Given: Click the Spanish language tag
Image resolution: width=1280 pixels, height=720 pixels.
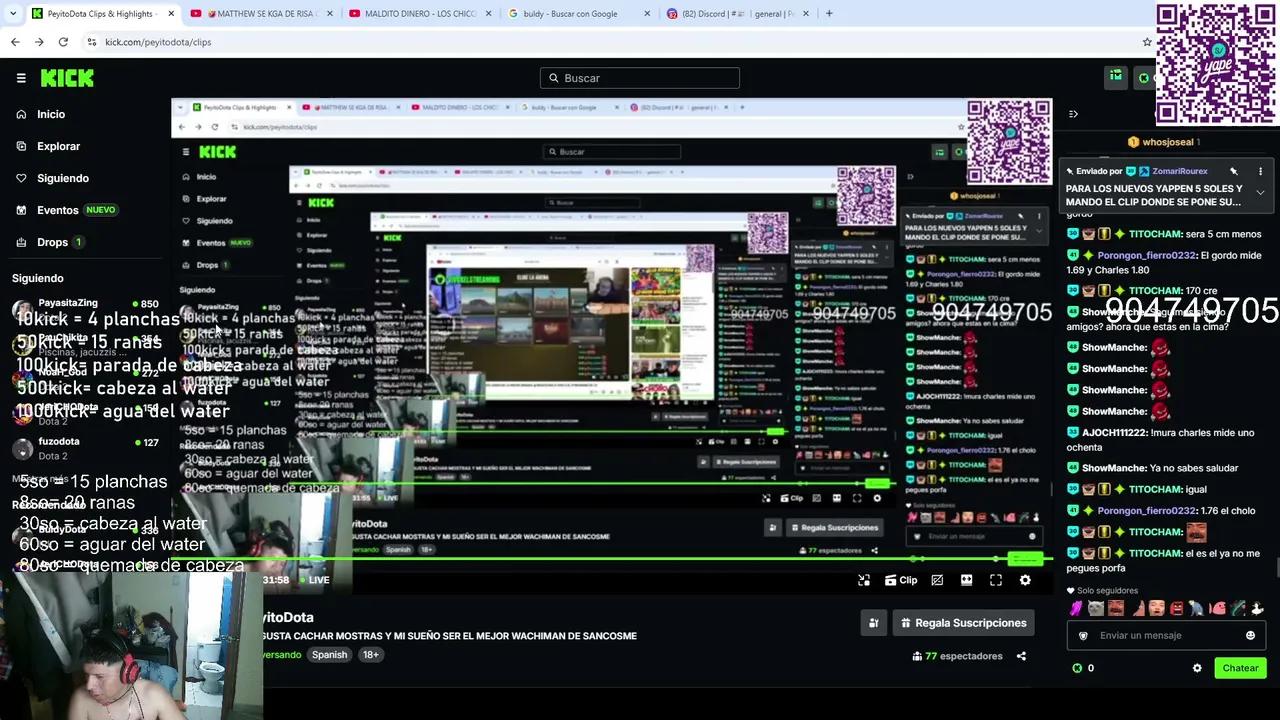Looking at the screenshot, I should pos(329,655).
